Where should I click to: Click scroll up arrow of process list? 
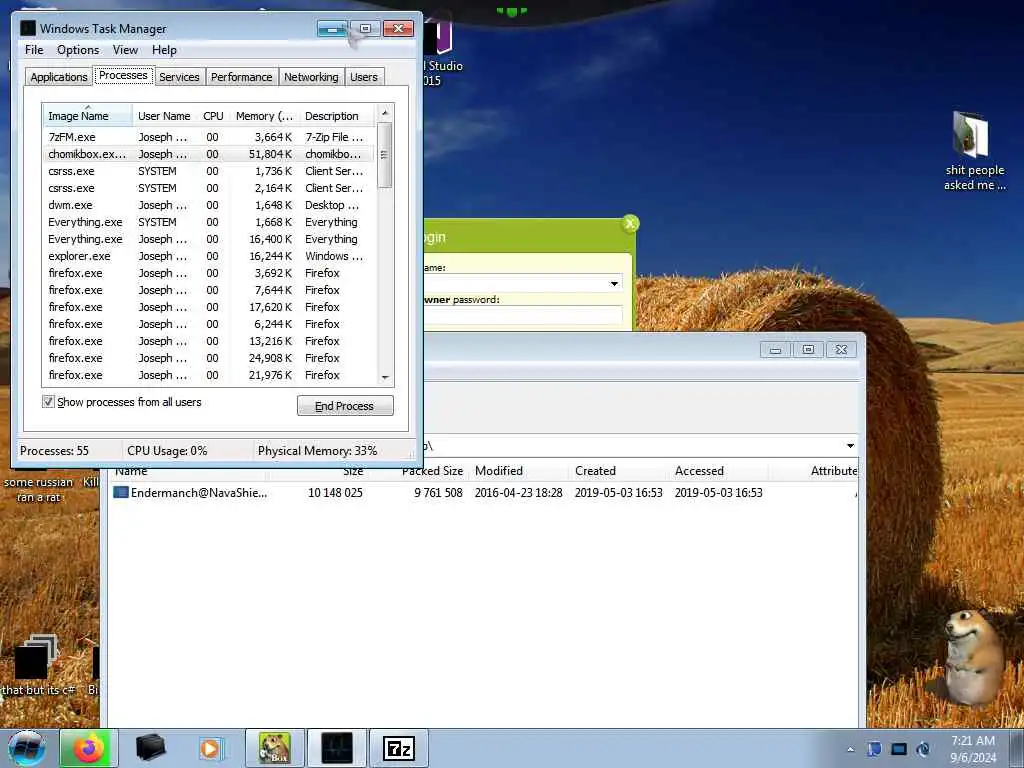point(385,113)
